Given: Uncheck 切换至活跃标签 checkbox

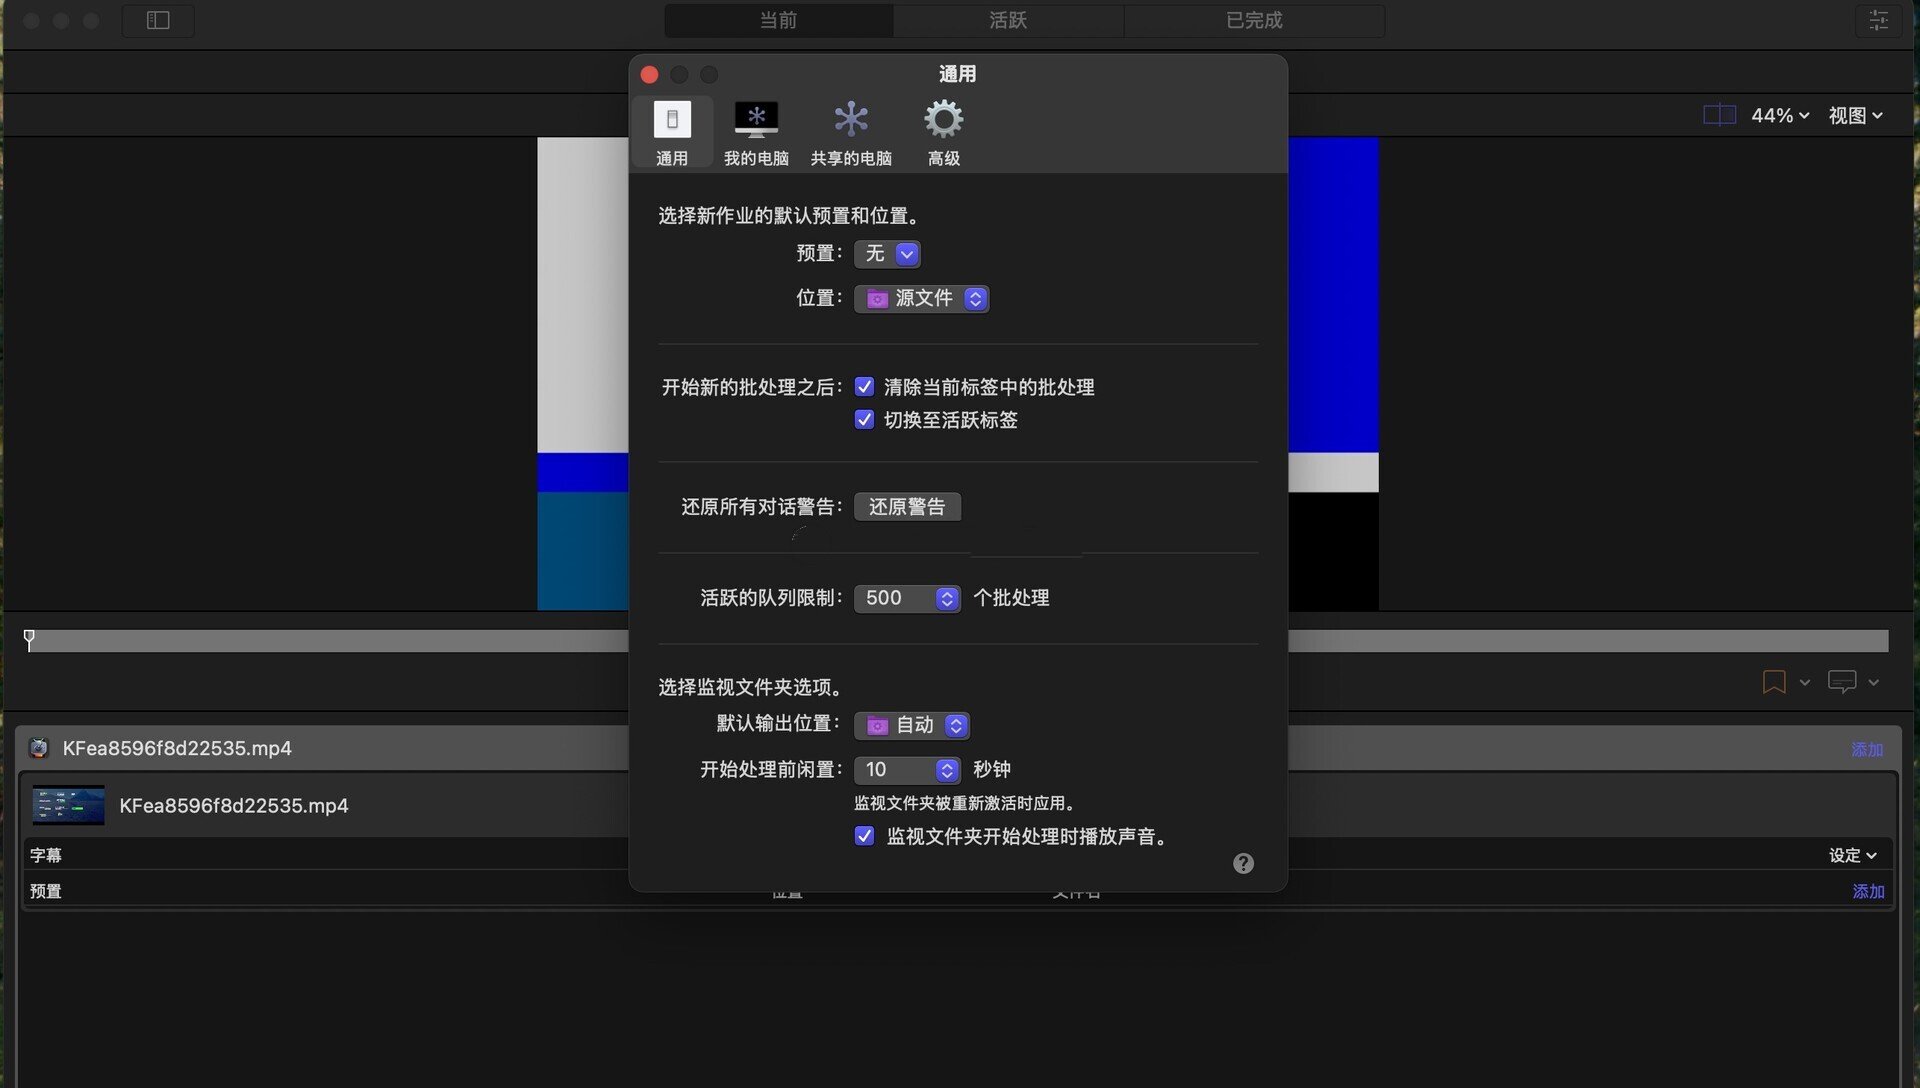Looking at the screenshot, I should tap(864, 420).
